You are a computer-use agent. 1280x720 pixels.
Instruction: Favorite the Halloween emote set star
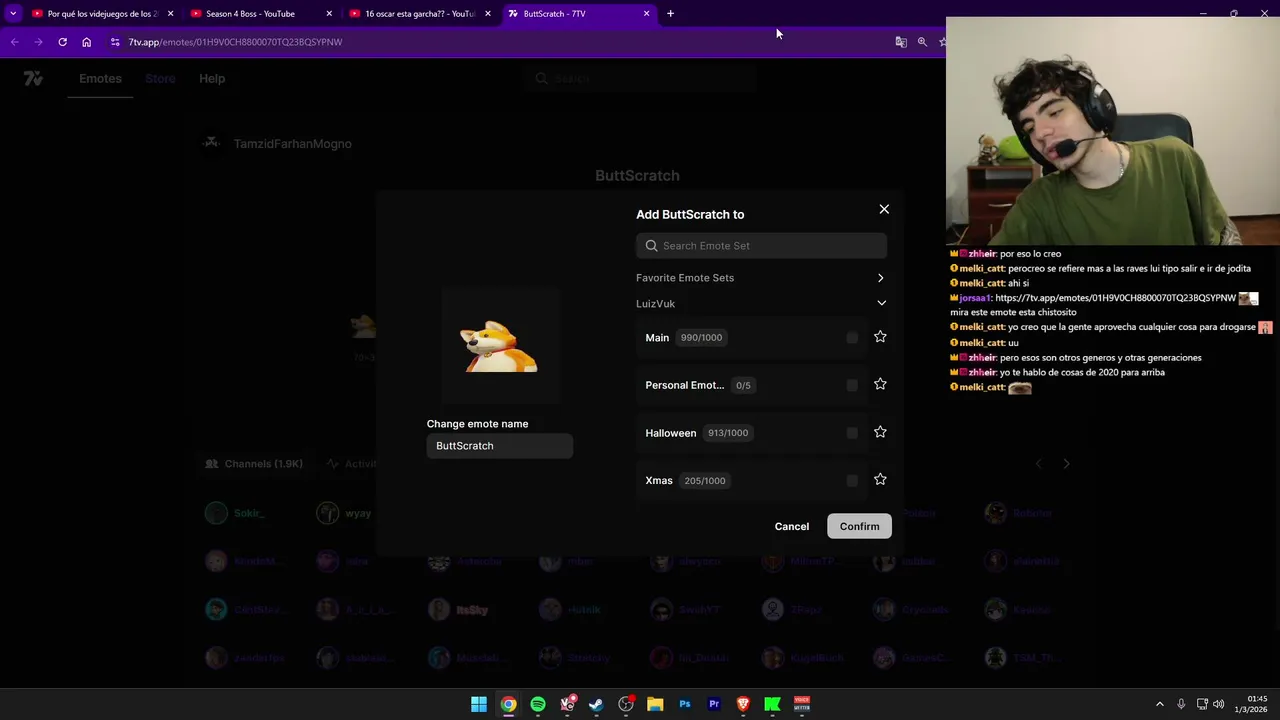(880, 432)
